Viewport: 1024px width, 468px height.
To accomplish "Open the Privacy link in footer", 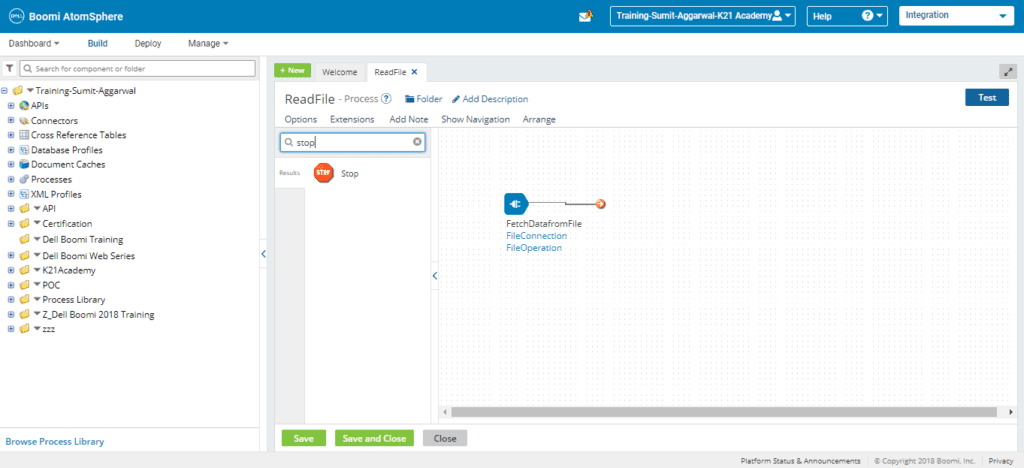I will (x=1000, y=460).
